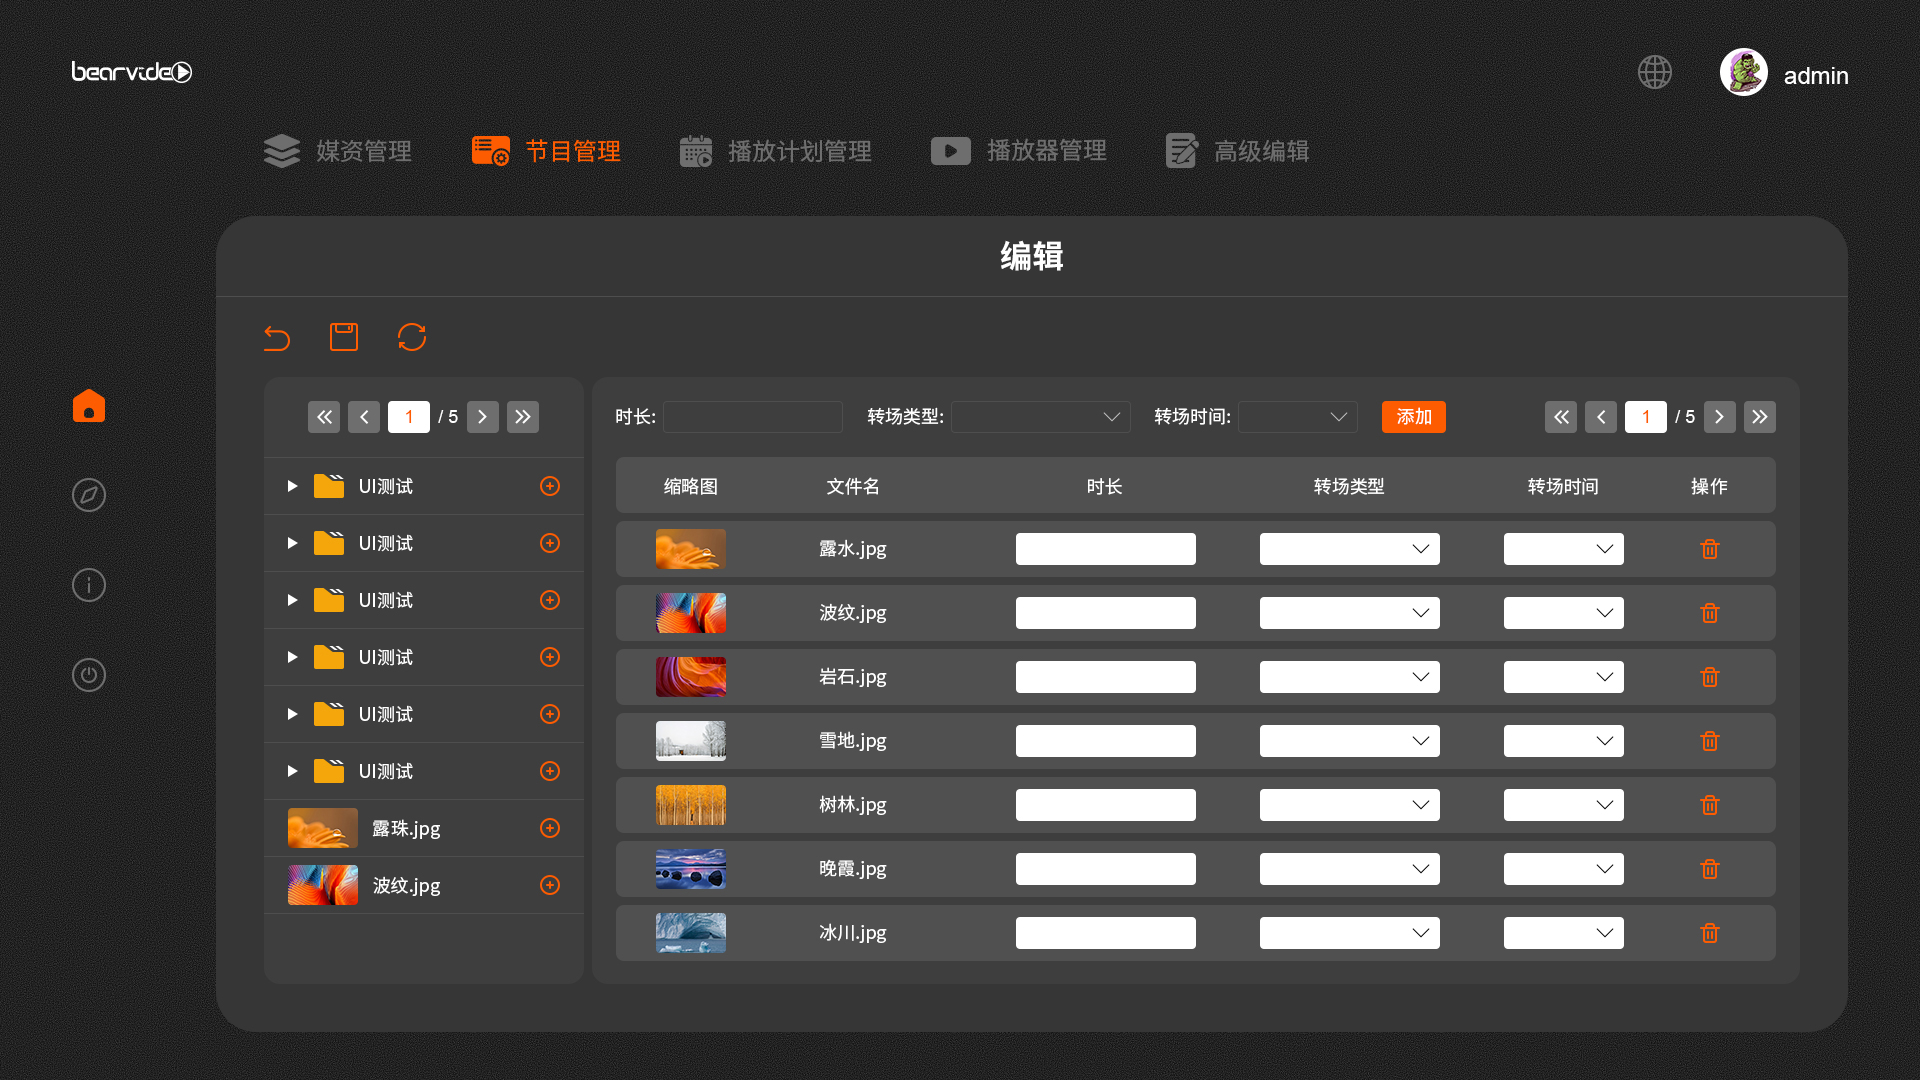Click the bearvideo logo
The height and width of the screenshot is (1080, 1920).
coord(132,72)
